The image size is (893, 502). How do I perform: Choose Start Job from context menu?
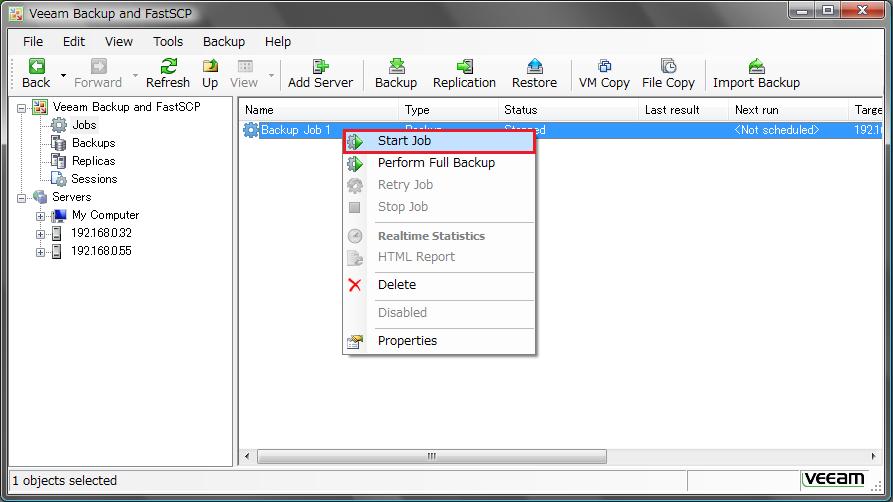(x=439, y=141)
